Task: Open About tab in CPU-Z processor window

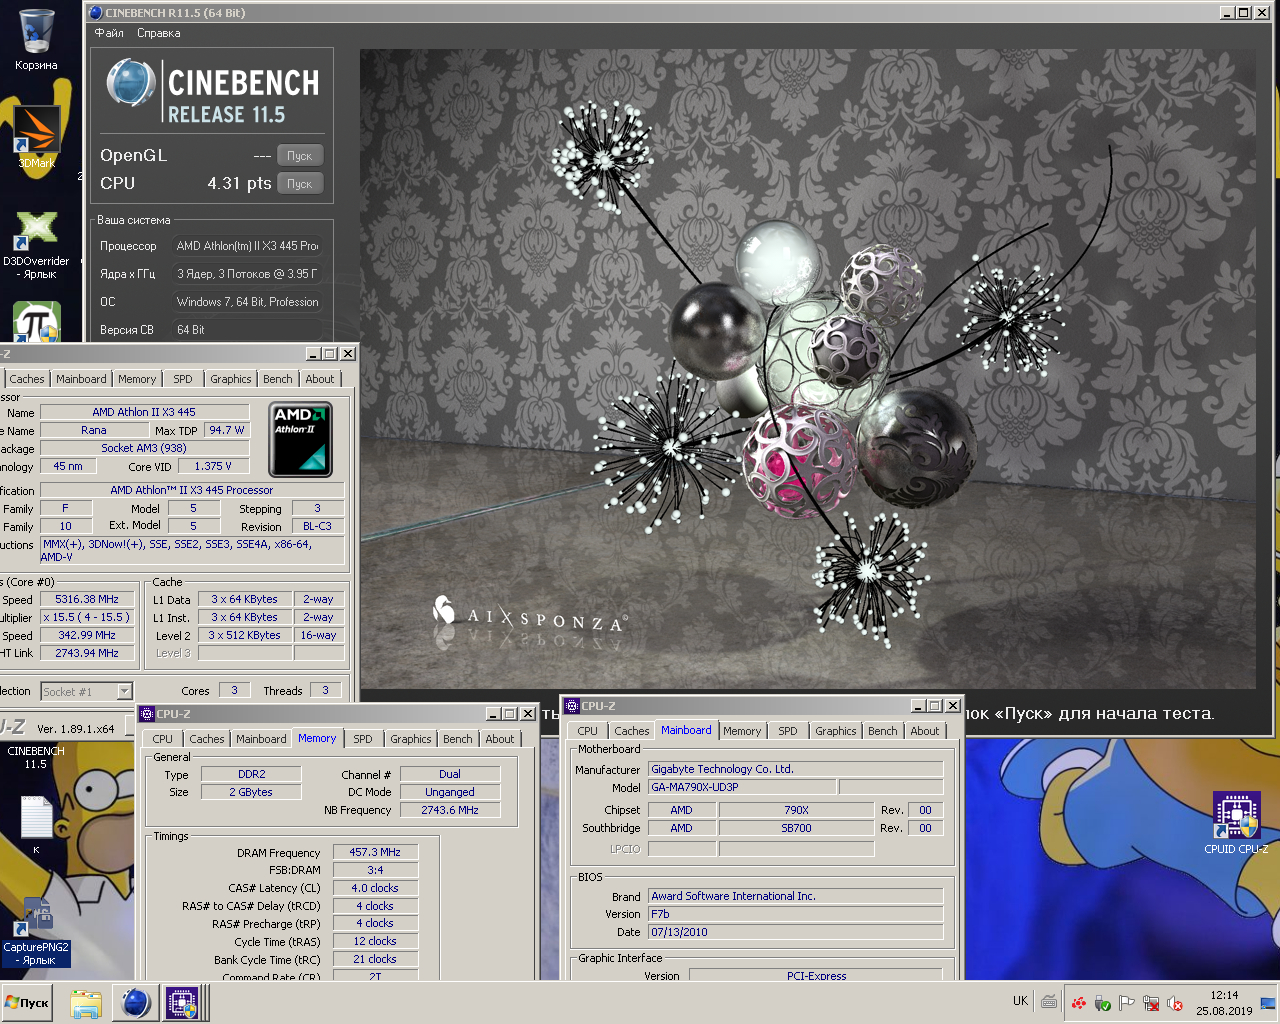Action: (320, 379)
